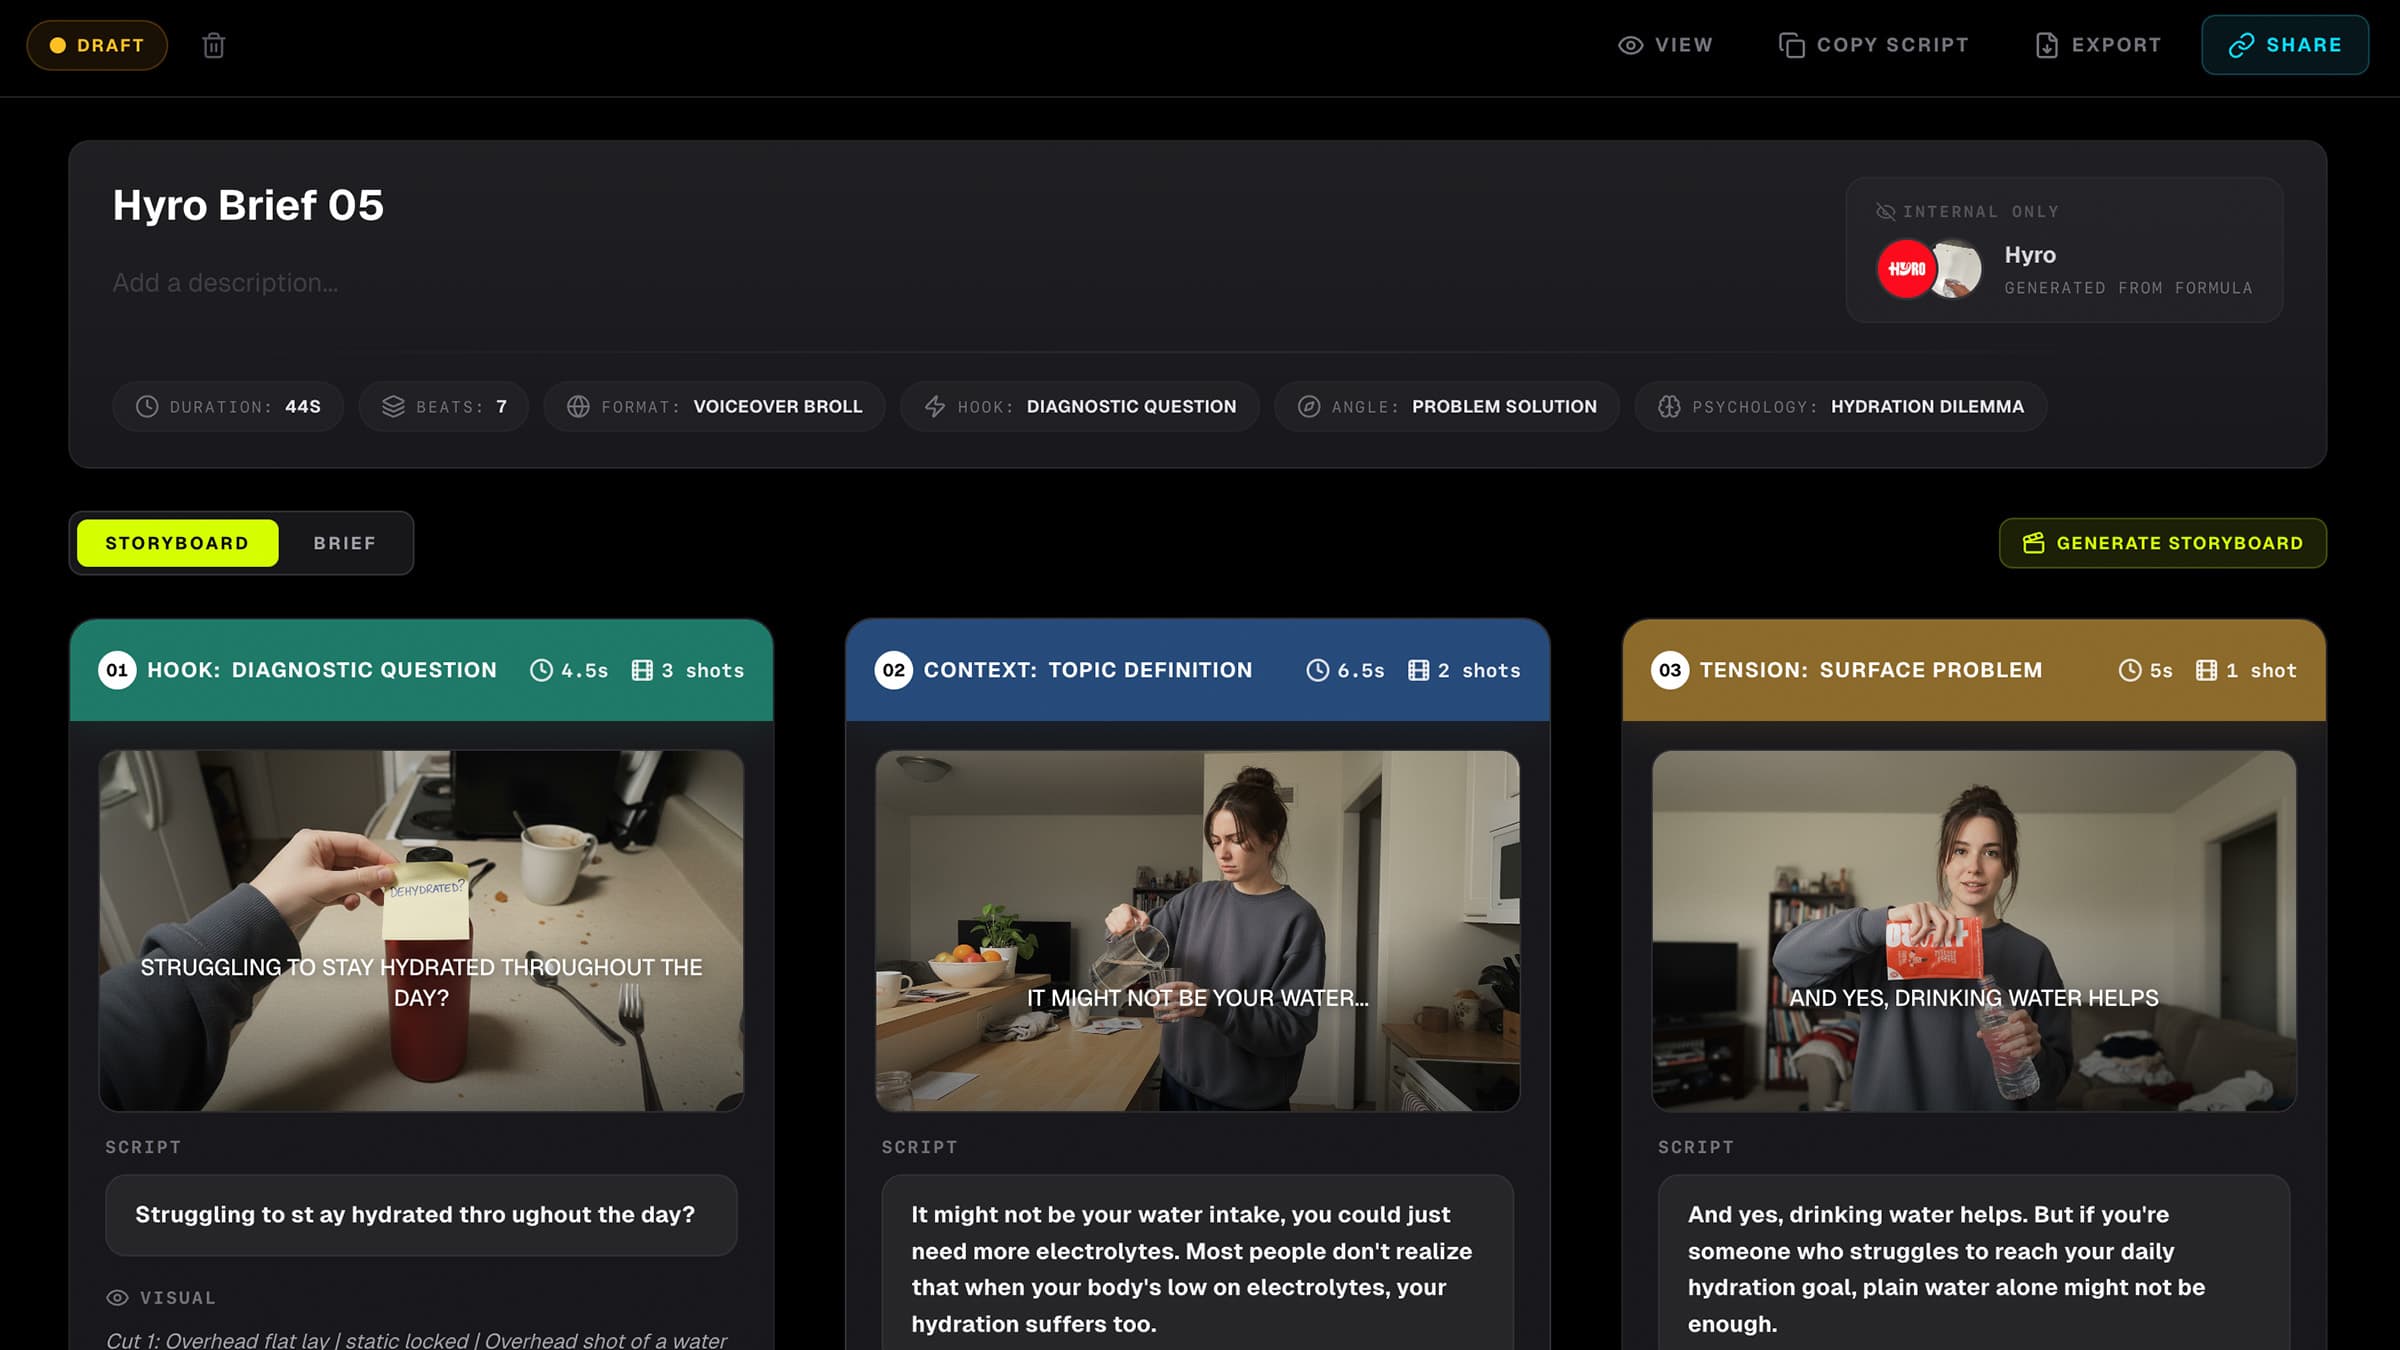This screenshot has width=2400, height=1350.
Task: Click the duration clock icon
Action: (147, 407)
